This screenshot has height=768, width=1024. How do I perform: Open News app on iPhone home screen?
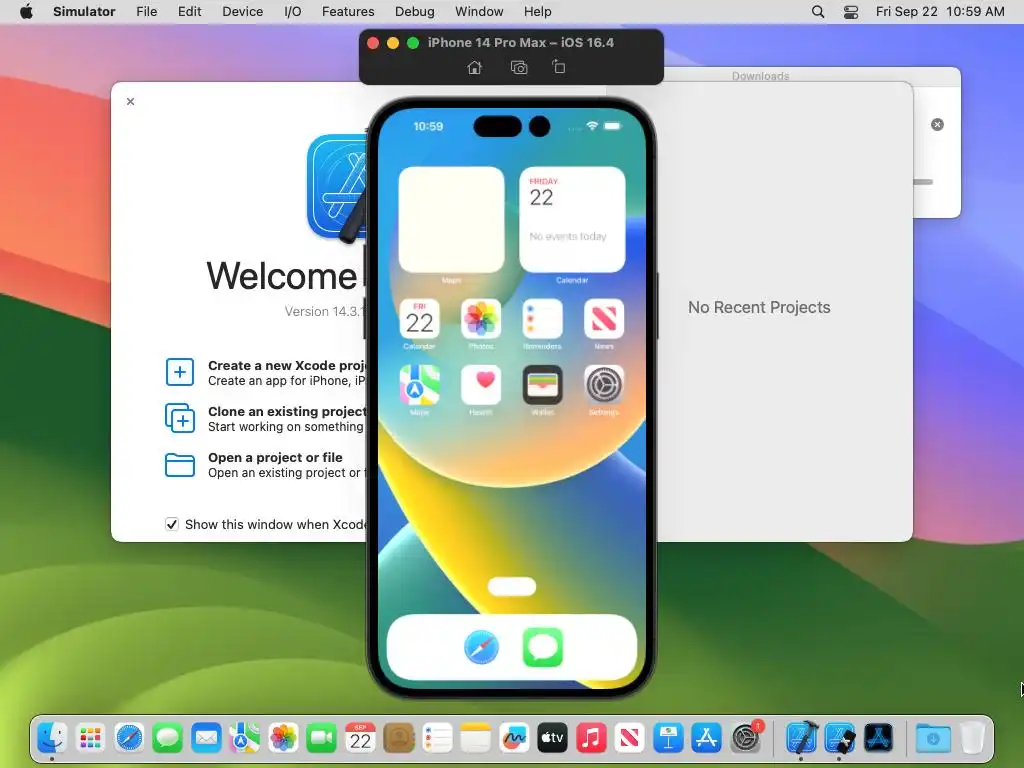click(604, 319)
